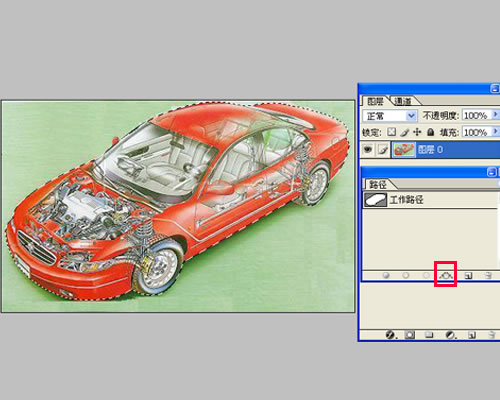Click stroke path with brush icon
The image size is (500, 400).
click(406, 275)
